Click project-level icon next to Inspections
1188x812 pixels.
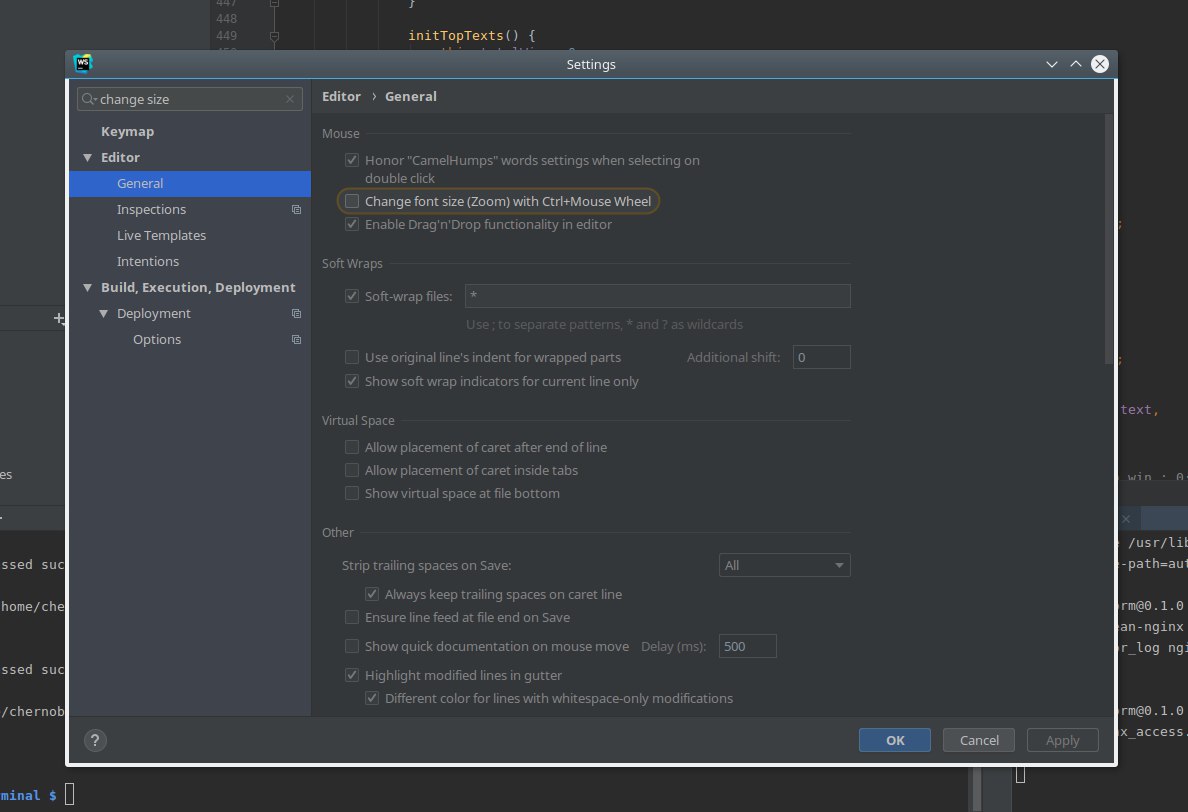(296, 210)
